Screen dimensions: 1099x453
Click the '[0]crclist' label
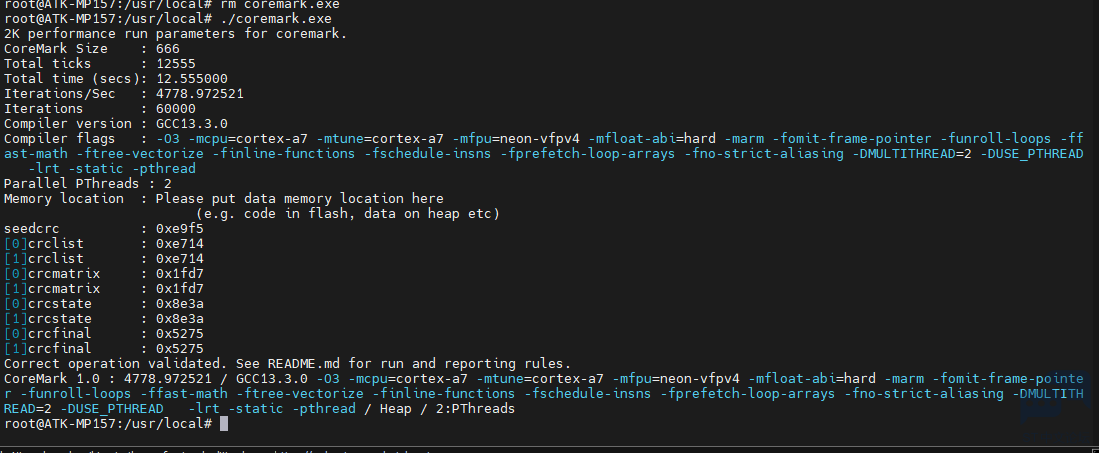(44, 243)
